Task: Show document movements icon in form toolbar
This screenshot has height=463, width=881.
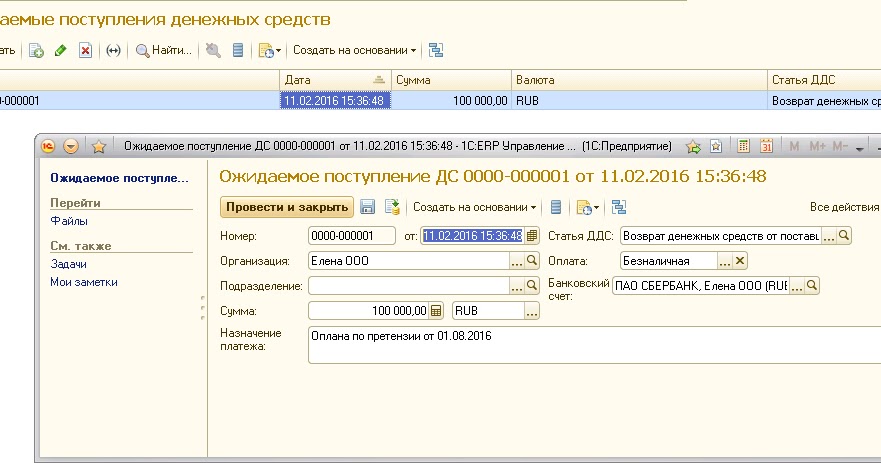Action: pyautogui.click(x=556, y=207)
